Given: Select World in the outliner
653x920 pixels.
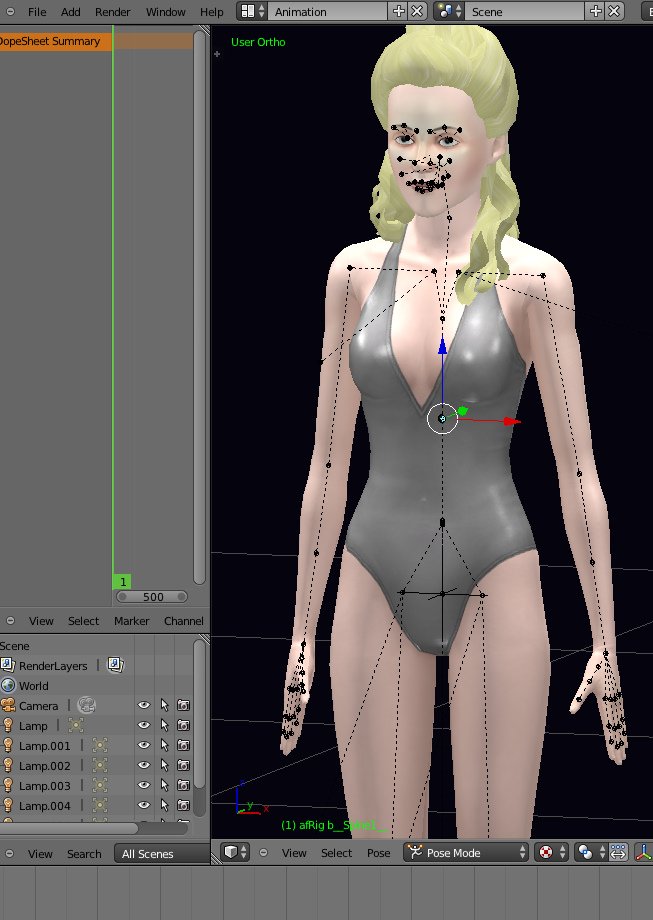Looking at the screenshot, I should click(x=33, y=686).
